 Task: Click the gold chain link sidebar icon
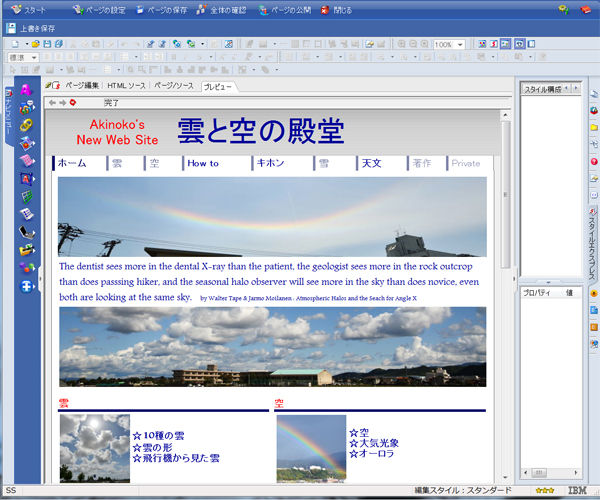26,125
